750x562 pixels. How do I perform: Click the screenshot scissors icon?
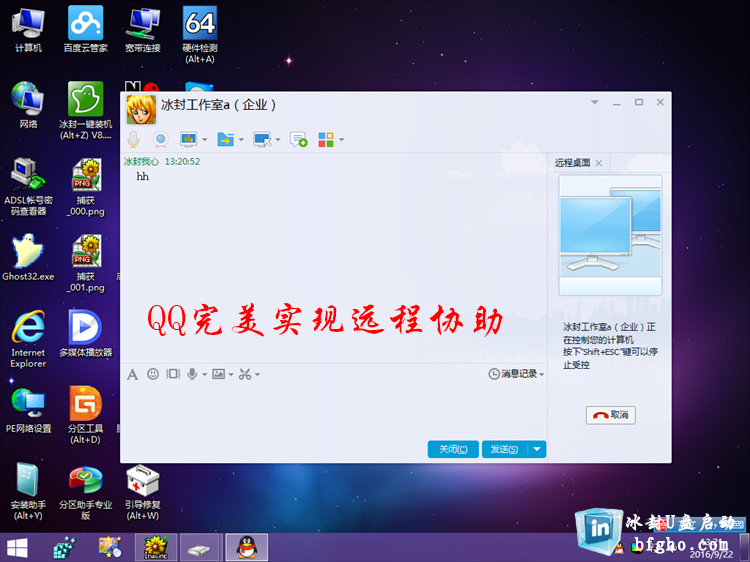[245, 374]
